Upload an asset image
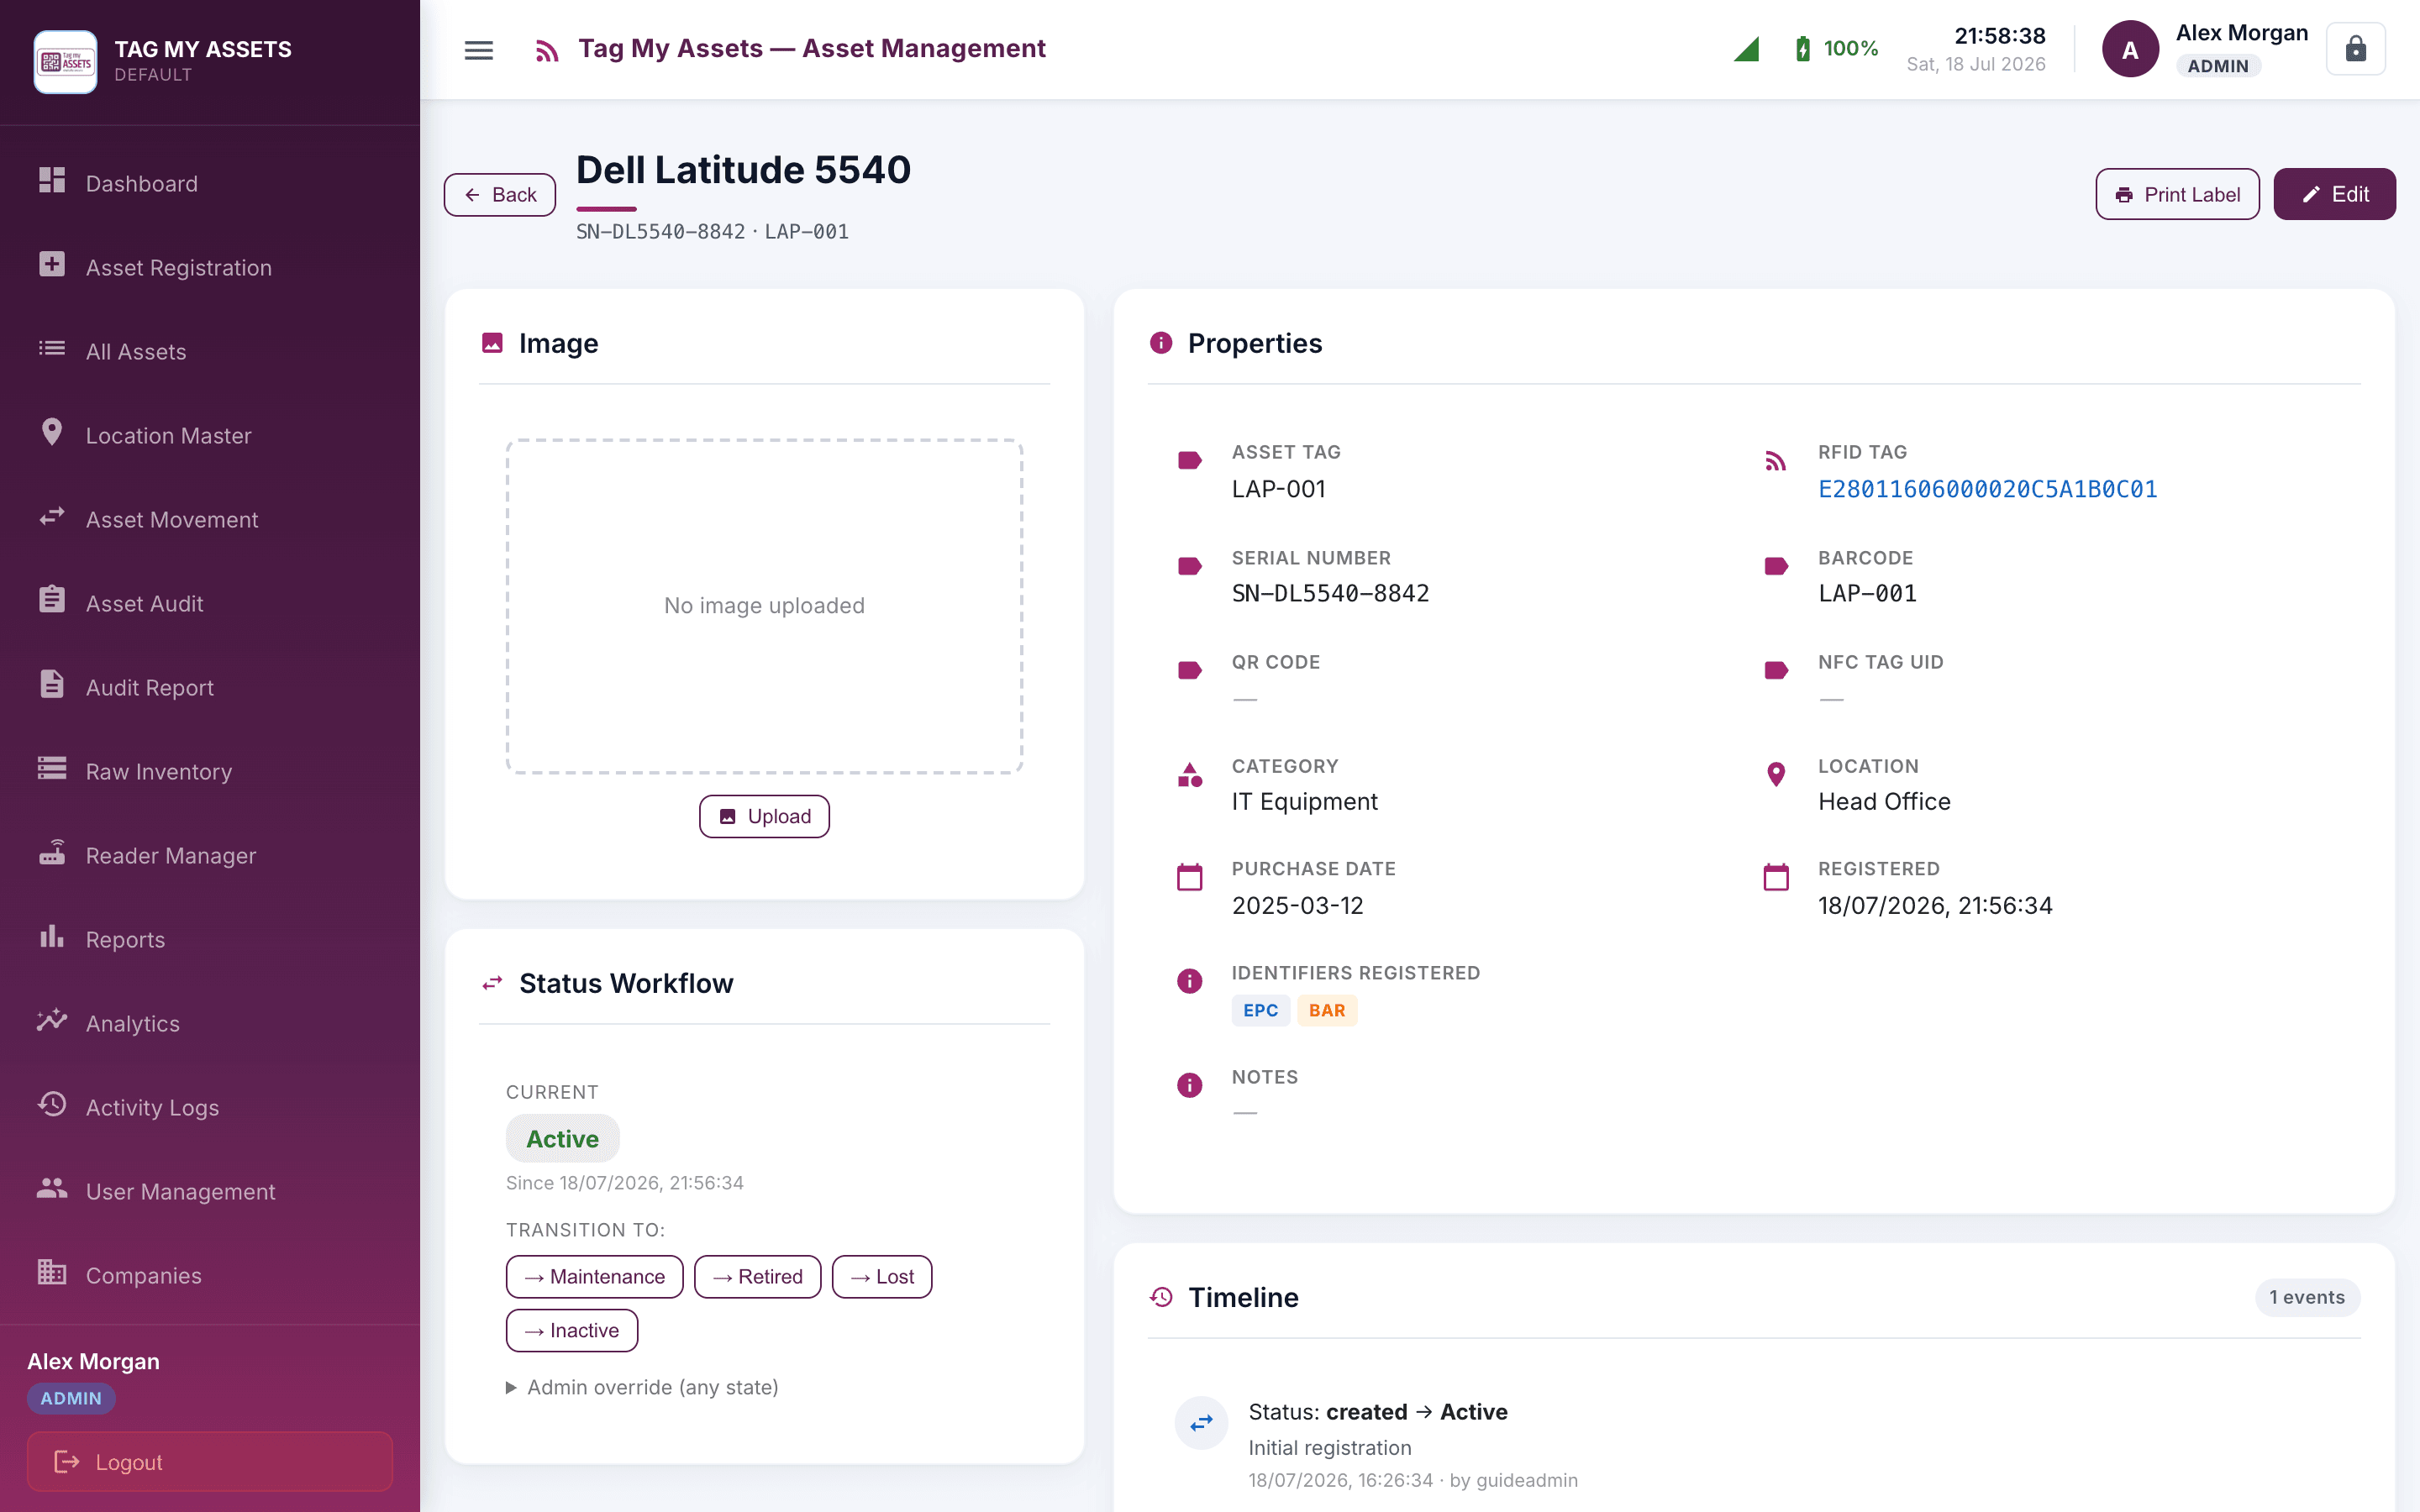This screenshot has height=1512, width=2420. tap(764, 816)
